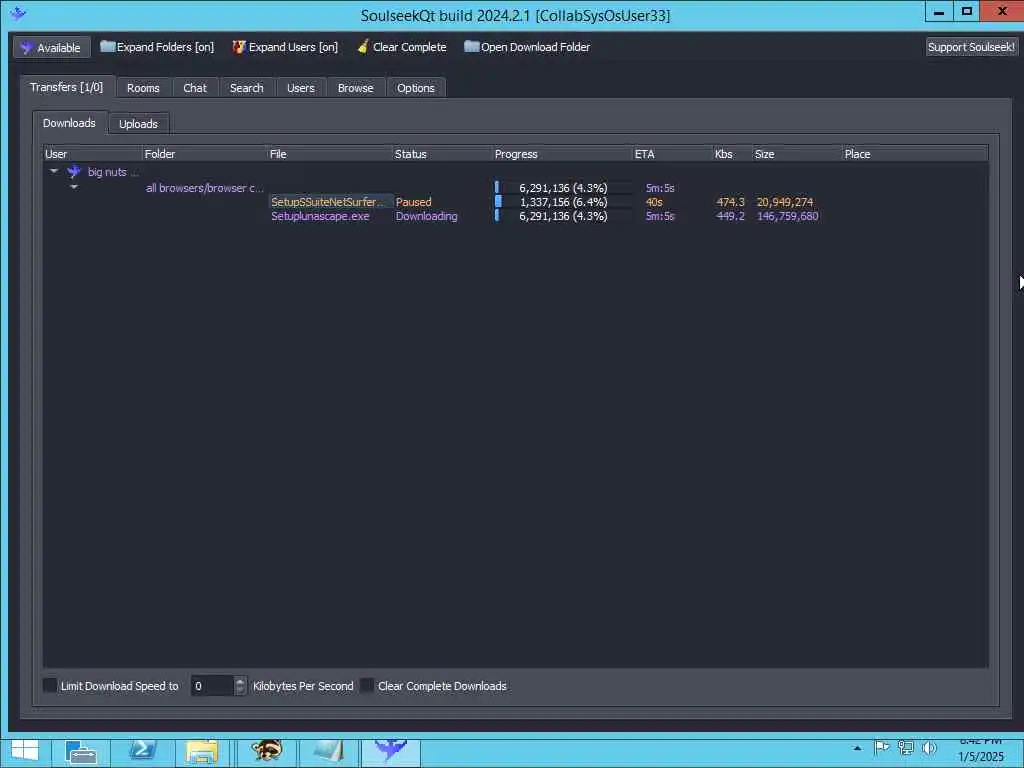The height and width of the screenshot is (768, 1024).
Task: Enable Clear Complete Downloads checkbox
Action: coord(368,685)
